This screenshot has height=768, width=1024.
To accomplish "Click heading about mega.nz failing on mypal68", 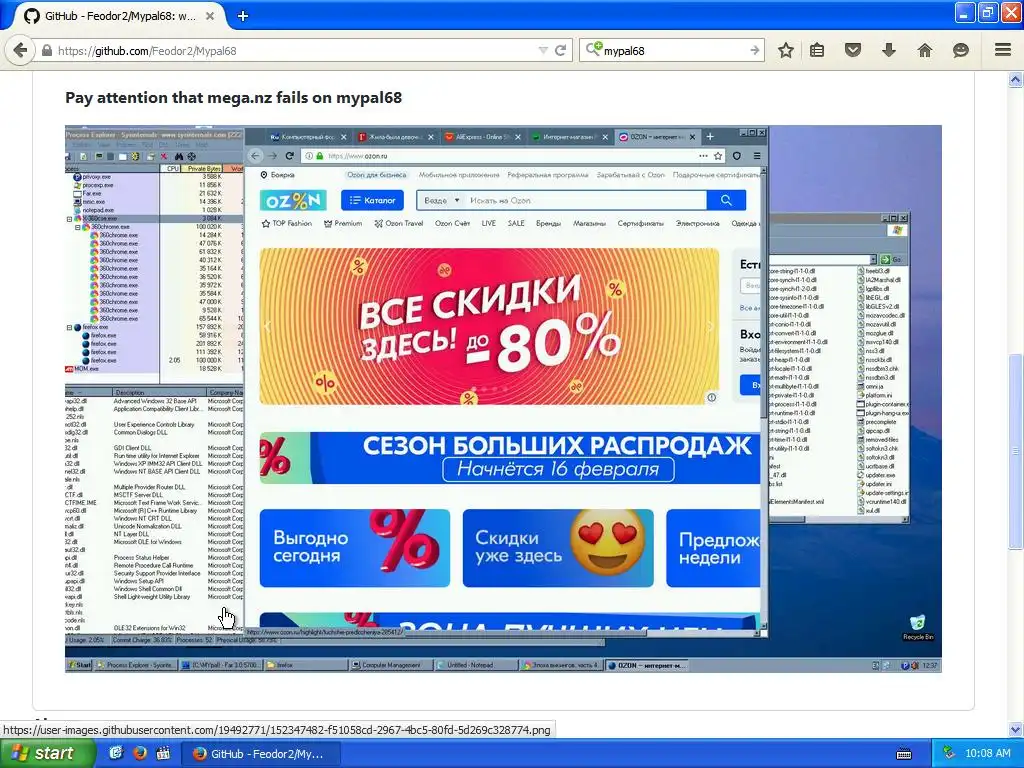I will coord(233,98).
